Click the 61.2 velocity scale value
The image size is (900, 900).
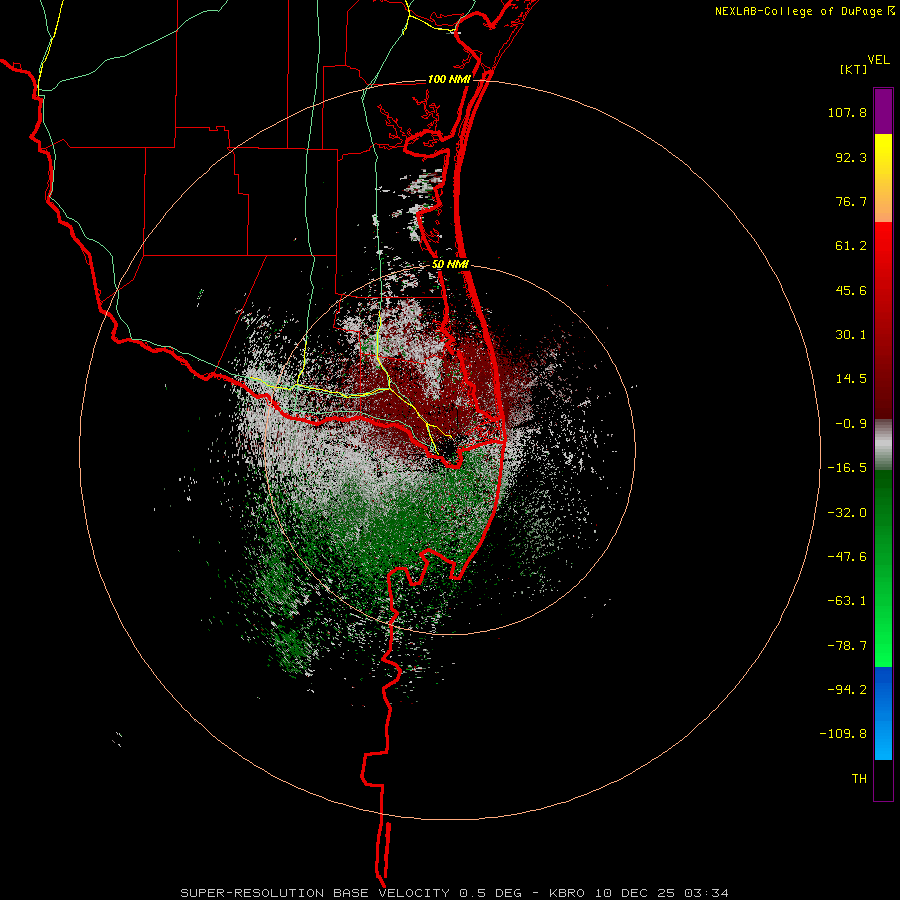click(851, 246)
